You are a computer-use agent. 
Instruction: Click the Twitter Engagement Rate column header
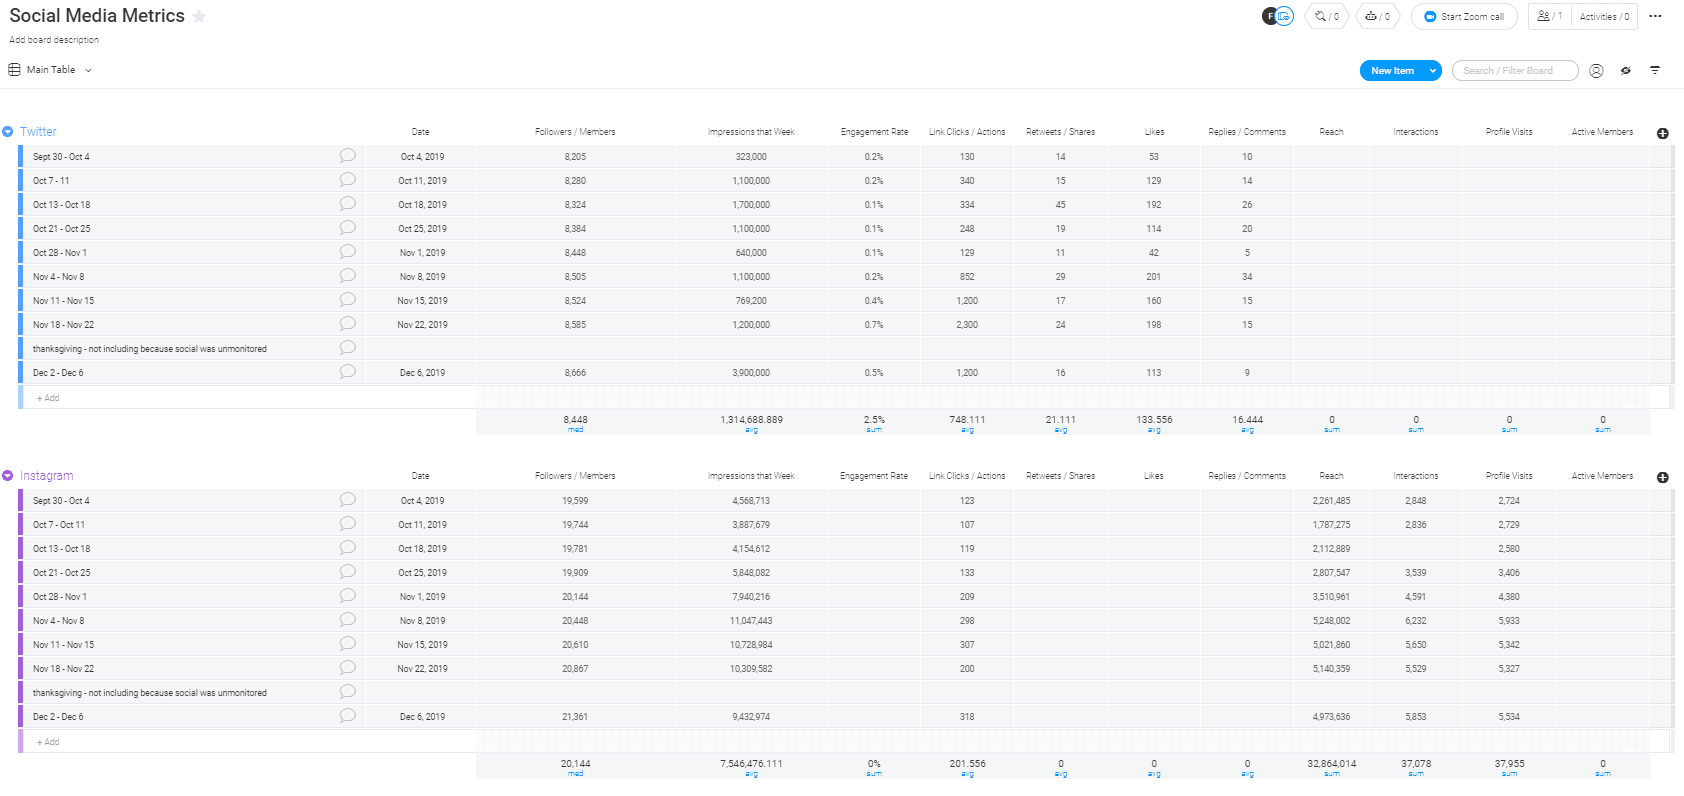coord(874,132)
